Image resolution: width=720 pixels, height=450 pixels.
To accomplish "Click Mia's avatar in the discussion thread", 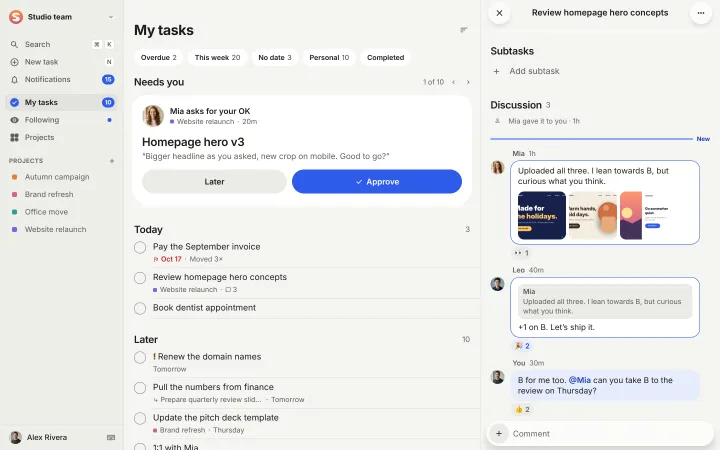I will click(497, 167).
